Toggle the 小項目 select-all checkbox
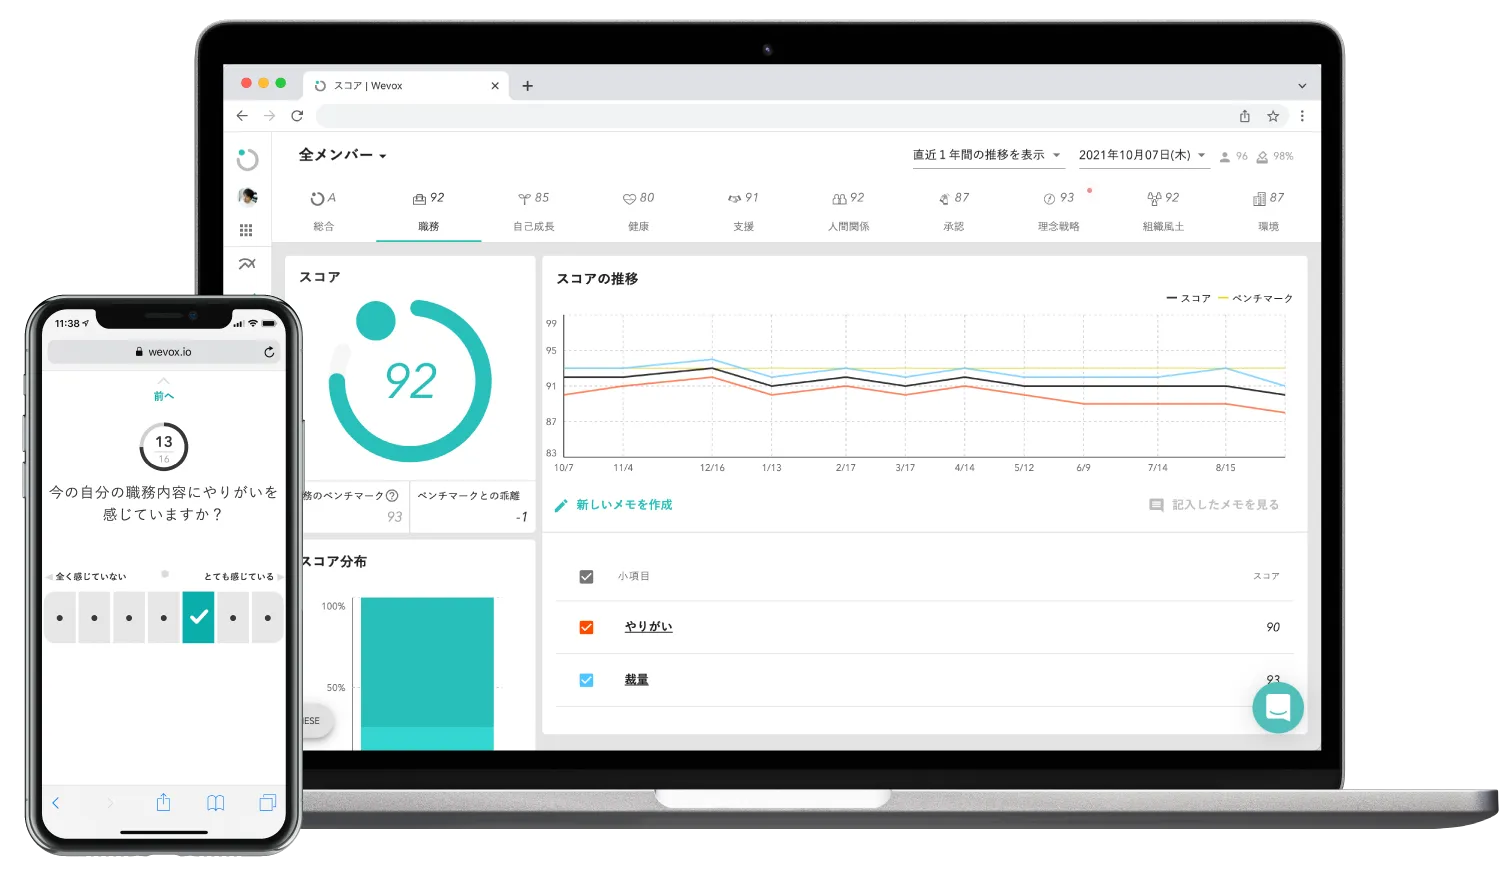The width and height of the screenshot is (1500, 879). click(x=587, y=577)
